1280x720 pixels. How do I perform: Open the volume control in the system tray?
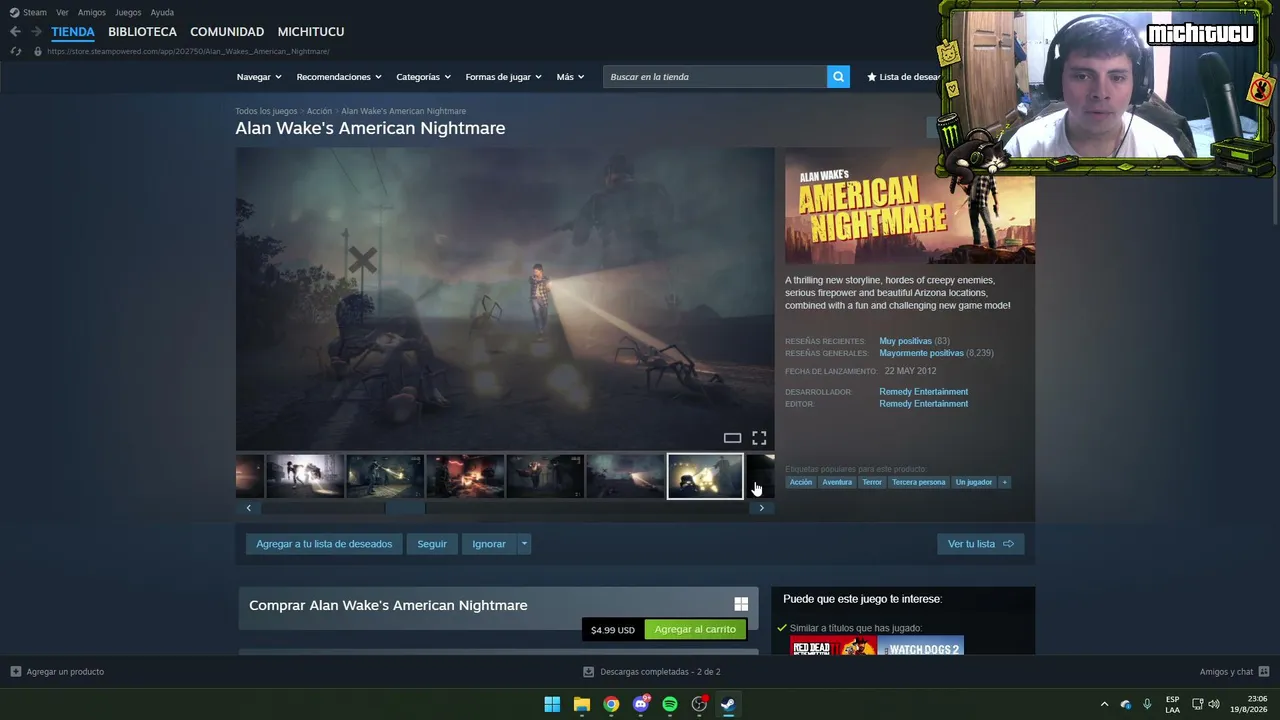(1216, 704)
